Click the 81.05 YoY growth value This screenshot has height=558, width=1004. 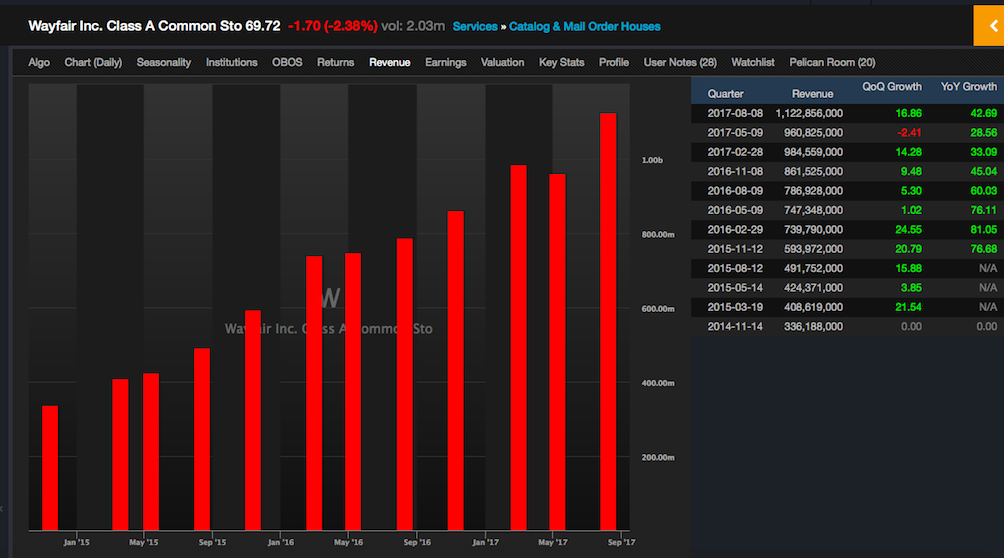click(984, 229)
